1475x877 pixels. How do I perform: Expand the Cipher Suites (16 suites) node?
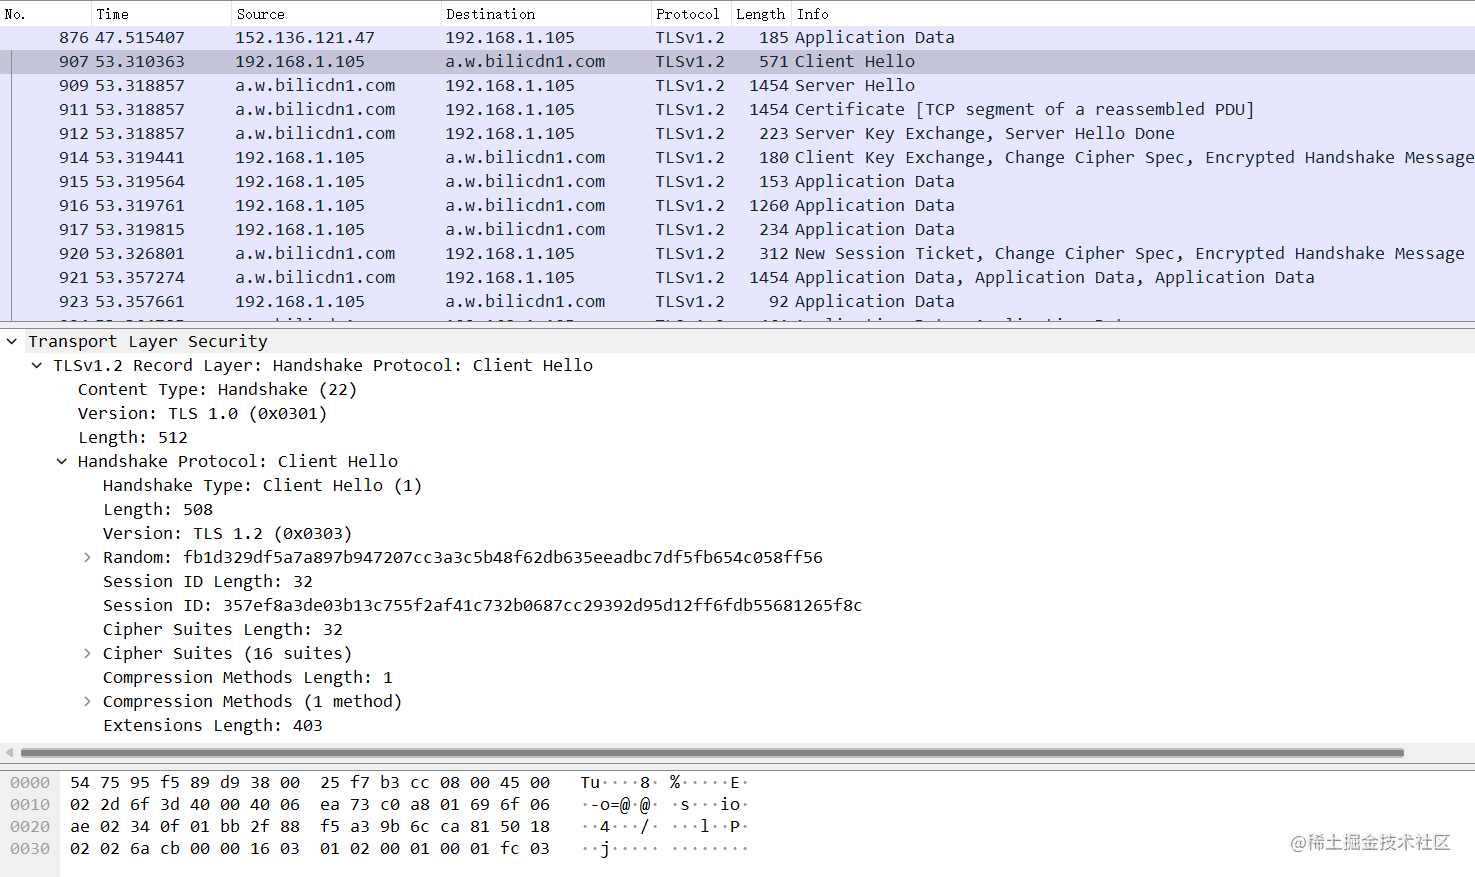[x=87, y=654]
